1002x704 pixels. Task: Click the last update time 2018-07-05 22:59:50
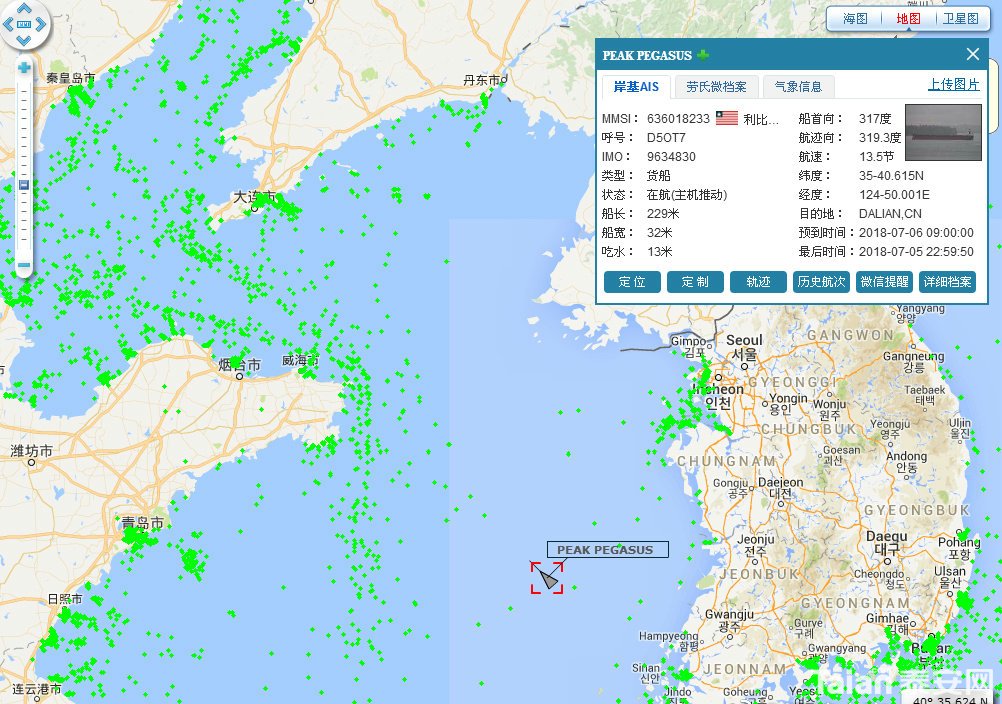[916, 252]
